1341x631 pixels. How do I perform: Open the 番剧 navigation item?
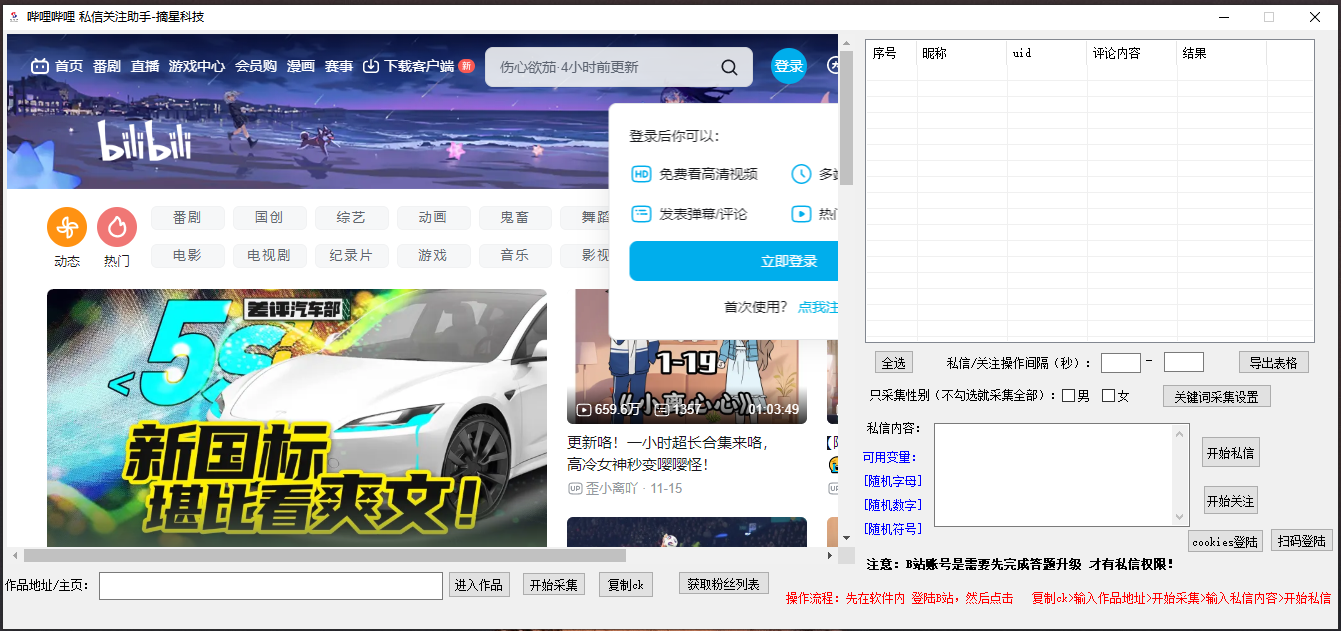coord(107,66)
